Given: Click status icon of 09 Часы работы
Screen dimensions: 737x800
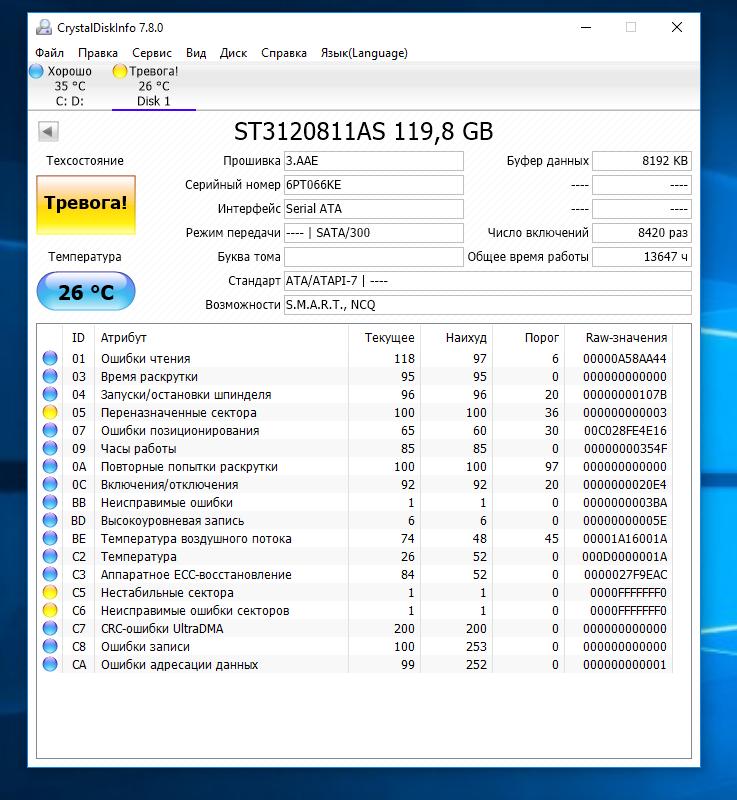Looking at the screenshot, I should pos(50,448).
